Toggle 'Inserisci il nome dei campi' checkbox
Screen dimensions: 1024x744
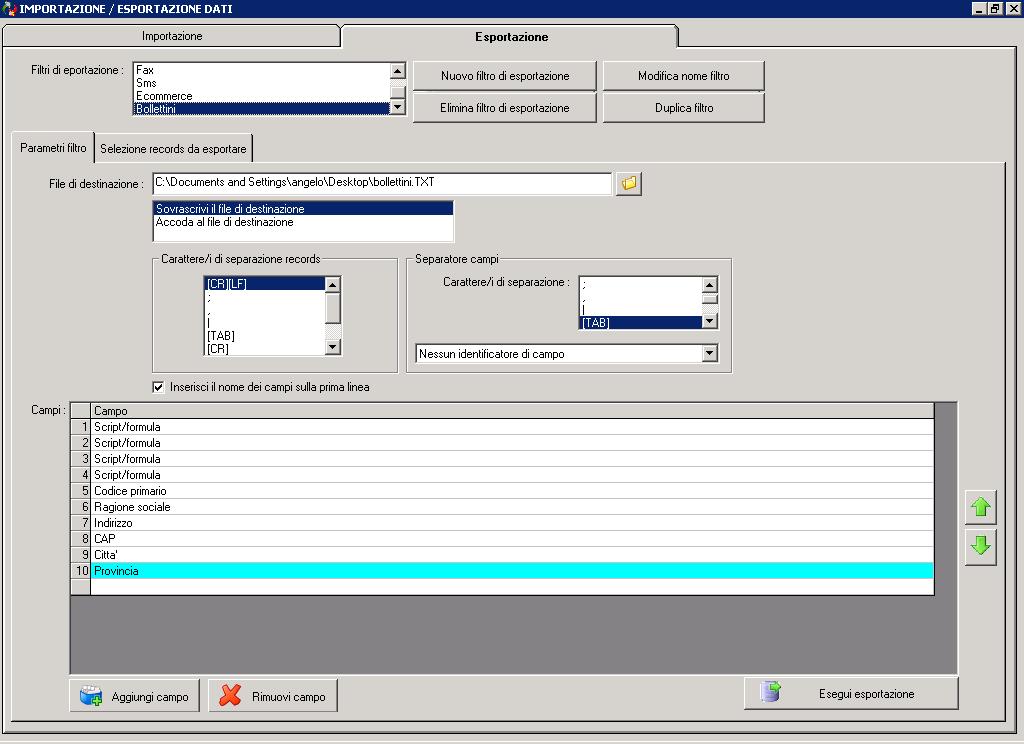pos(158,387)
